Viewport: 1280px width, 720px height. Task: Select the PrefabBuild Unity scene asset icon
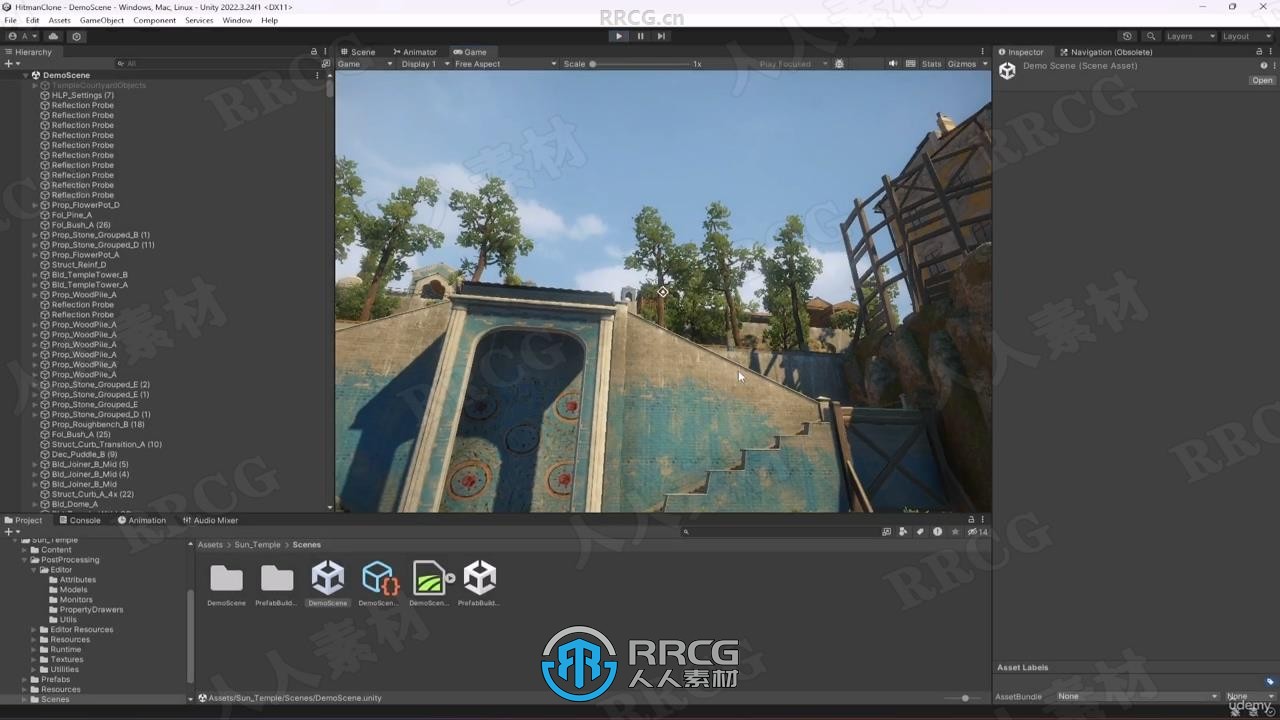pos(480,578)
